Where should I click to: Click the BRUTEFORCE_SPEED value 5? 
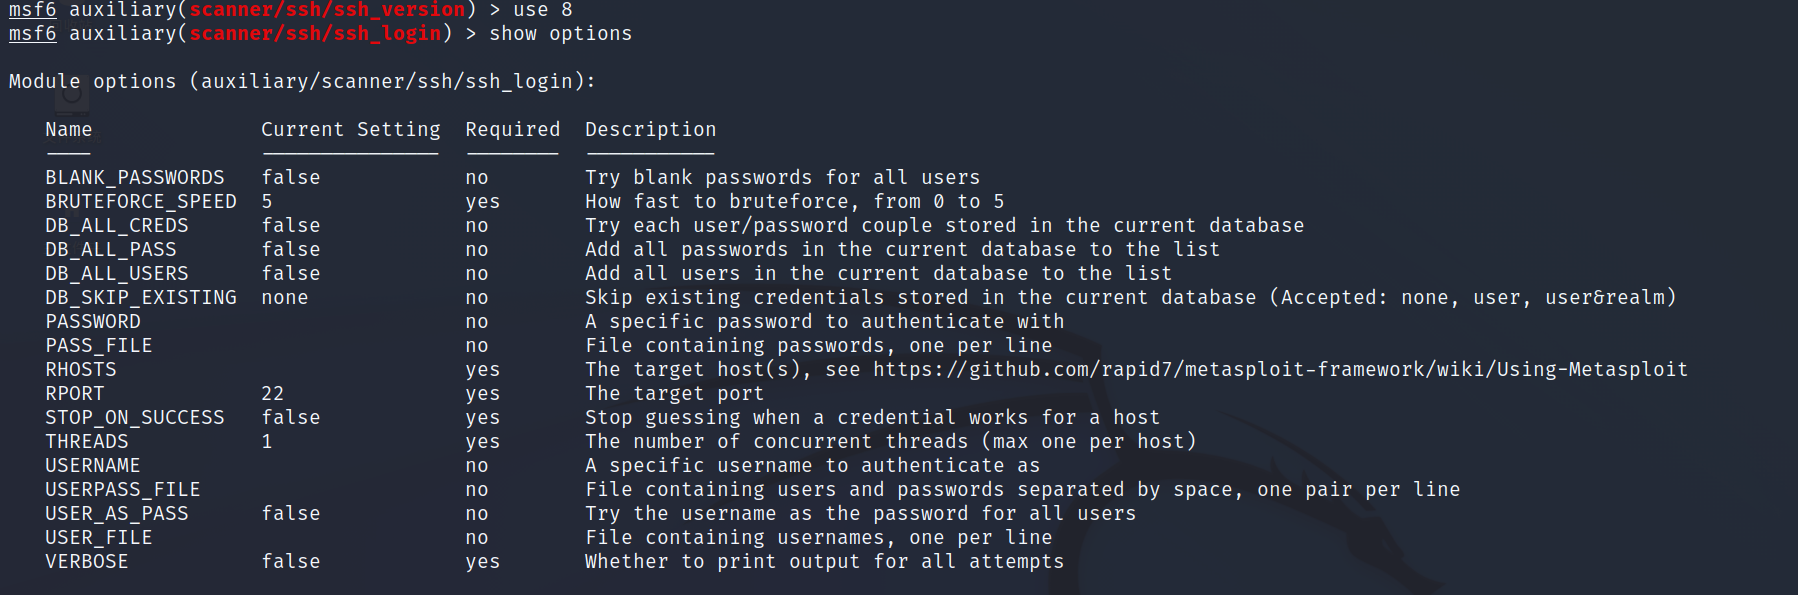(x=267, y=202)
